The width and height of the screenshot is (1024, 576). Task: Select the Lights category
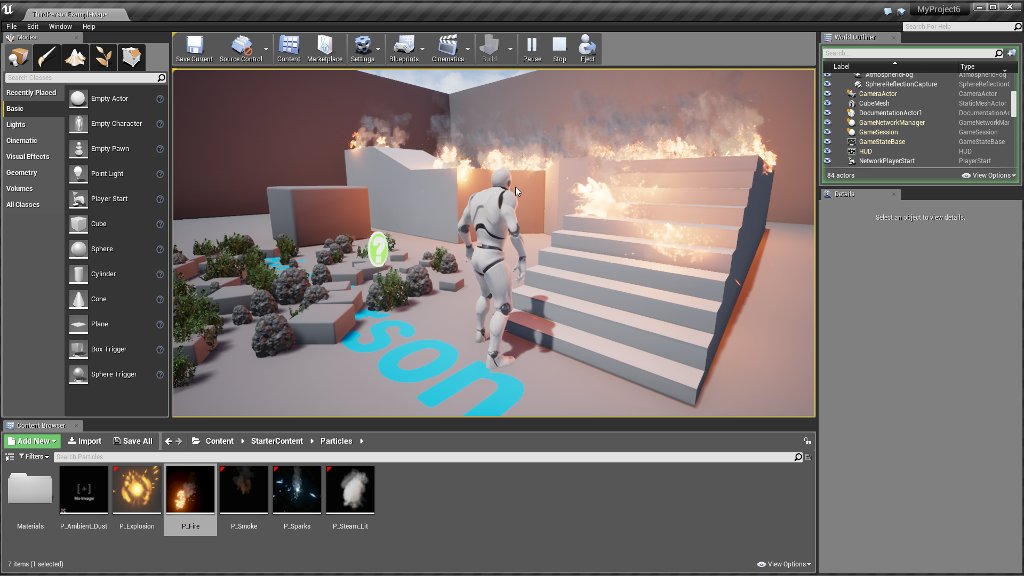pos(16,125)
